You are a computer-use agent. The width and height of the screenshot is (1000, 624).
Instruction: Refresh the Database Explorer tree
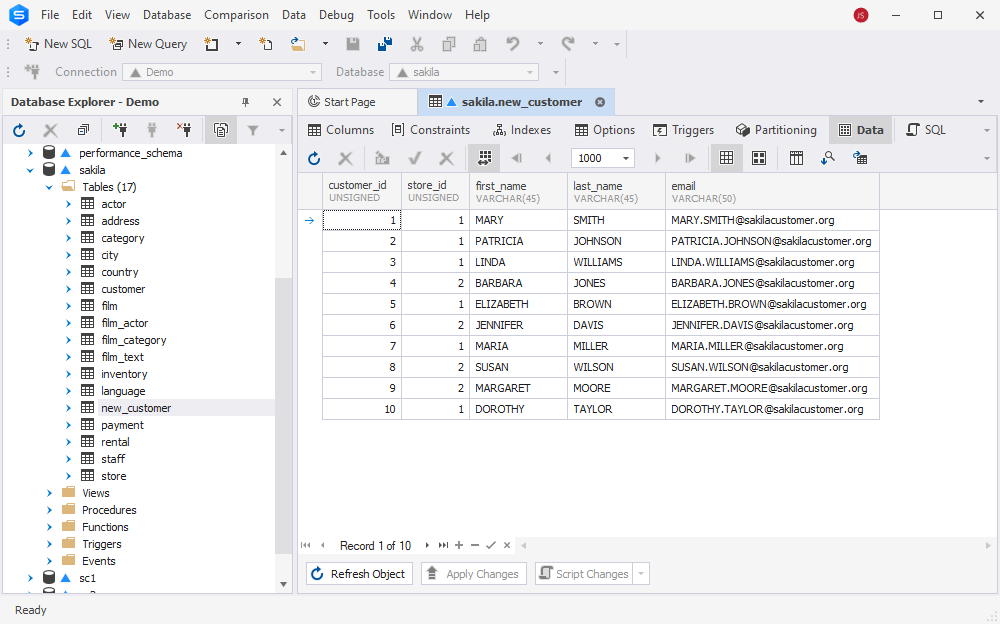pyautogui.click(x=19, y=129)
